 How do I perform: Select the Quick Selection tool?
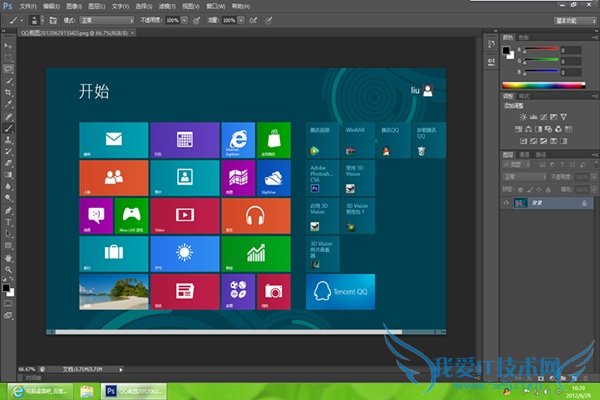[x=8, y=81]
